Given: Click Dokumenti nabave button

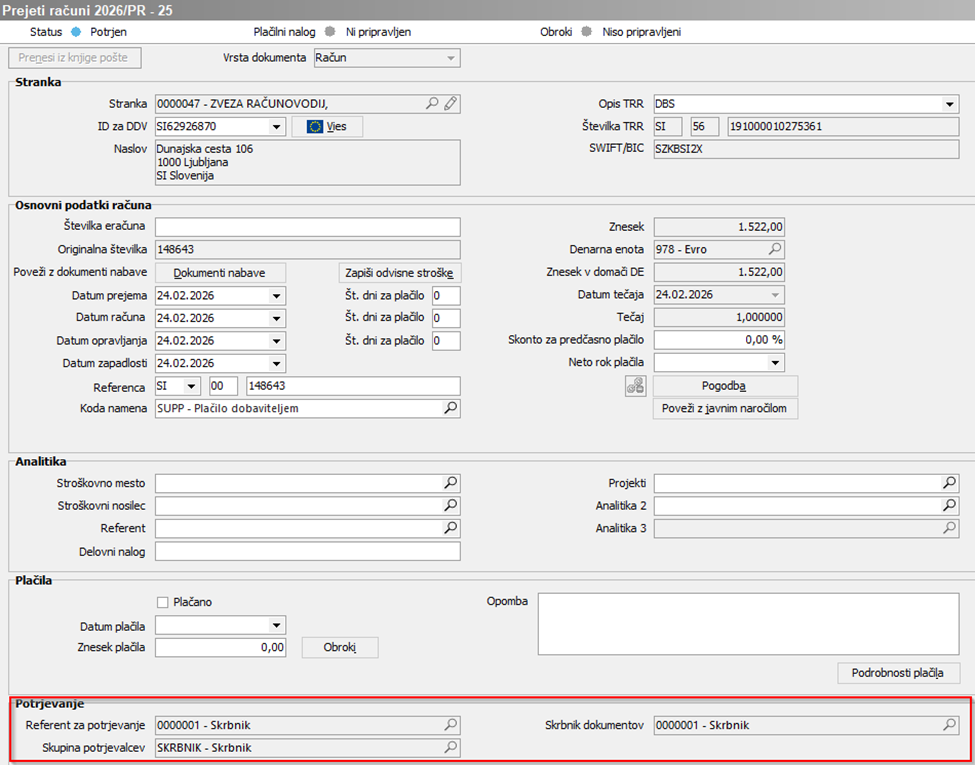Looking at the screenshot, I should coord(220,272).
